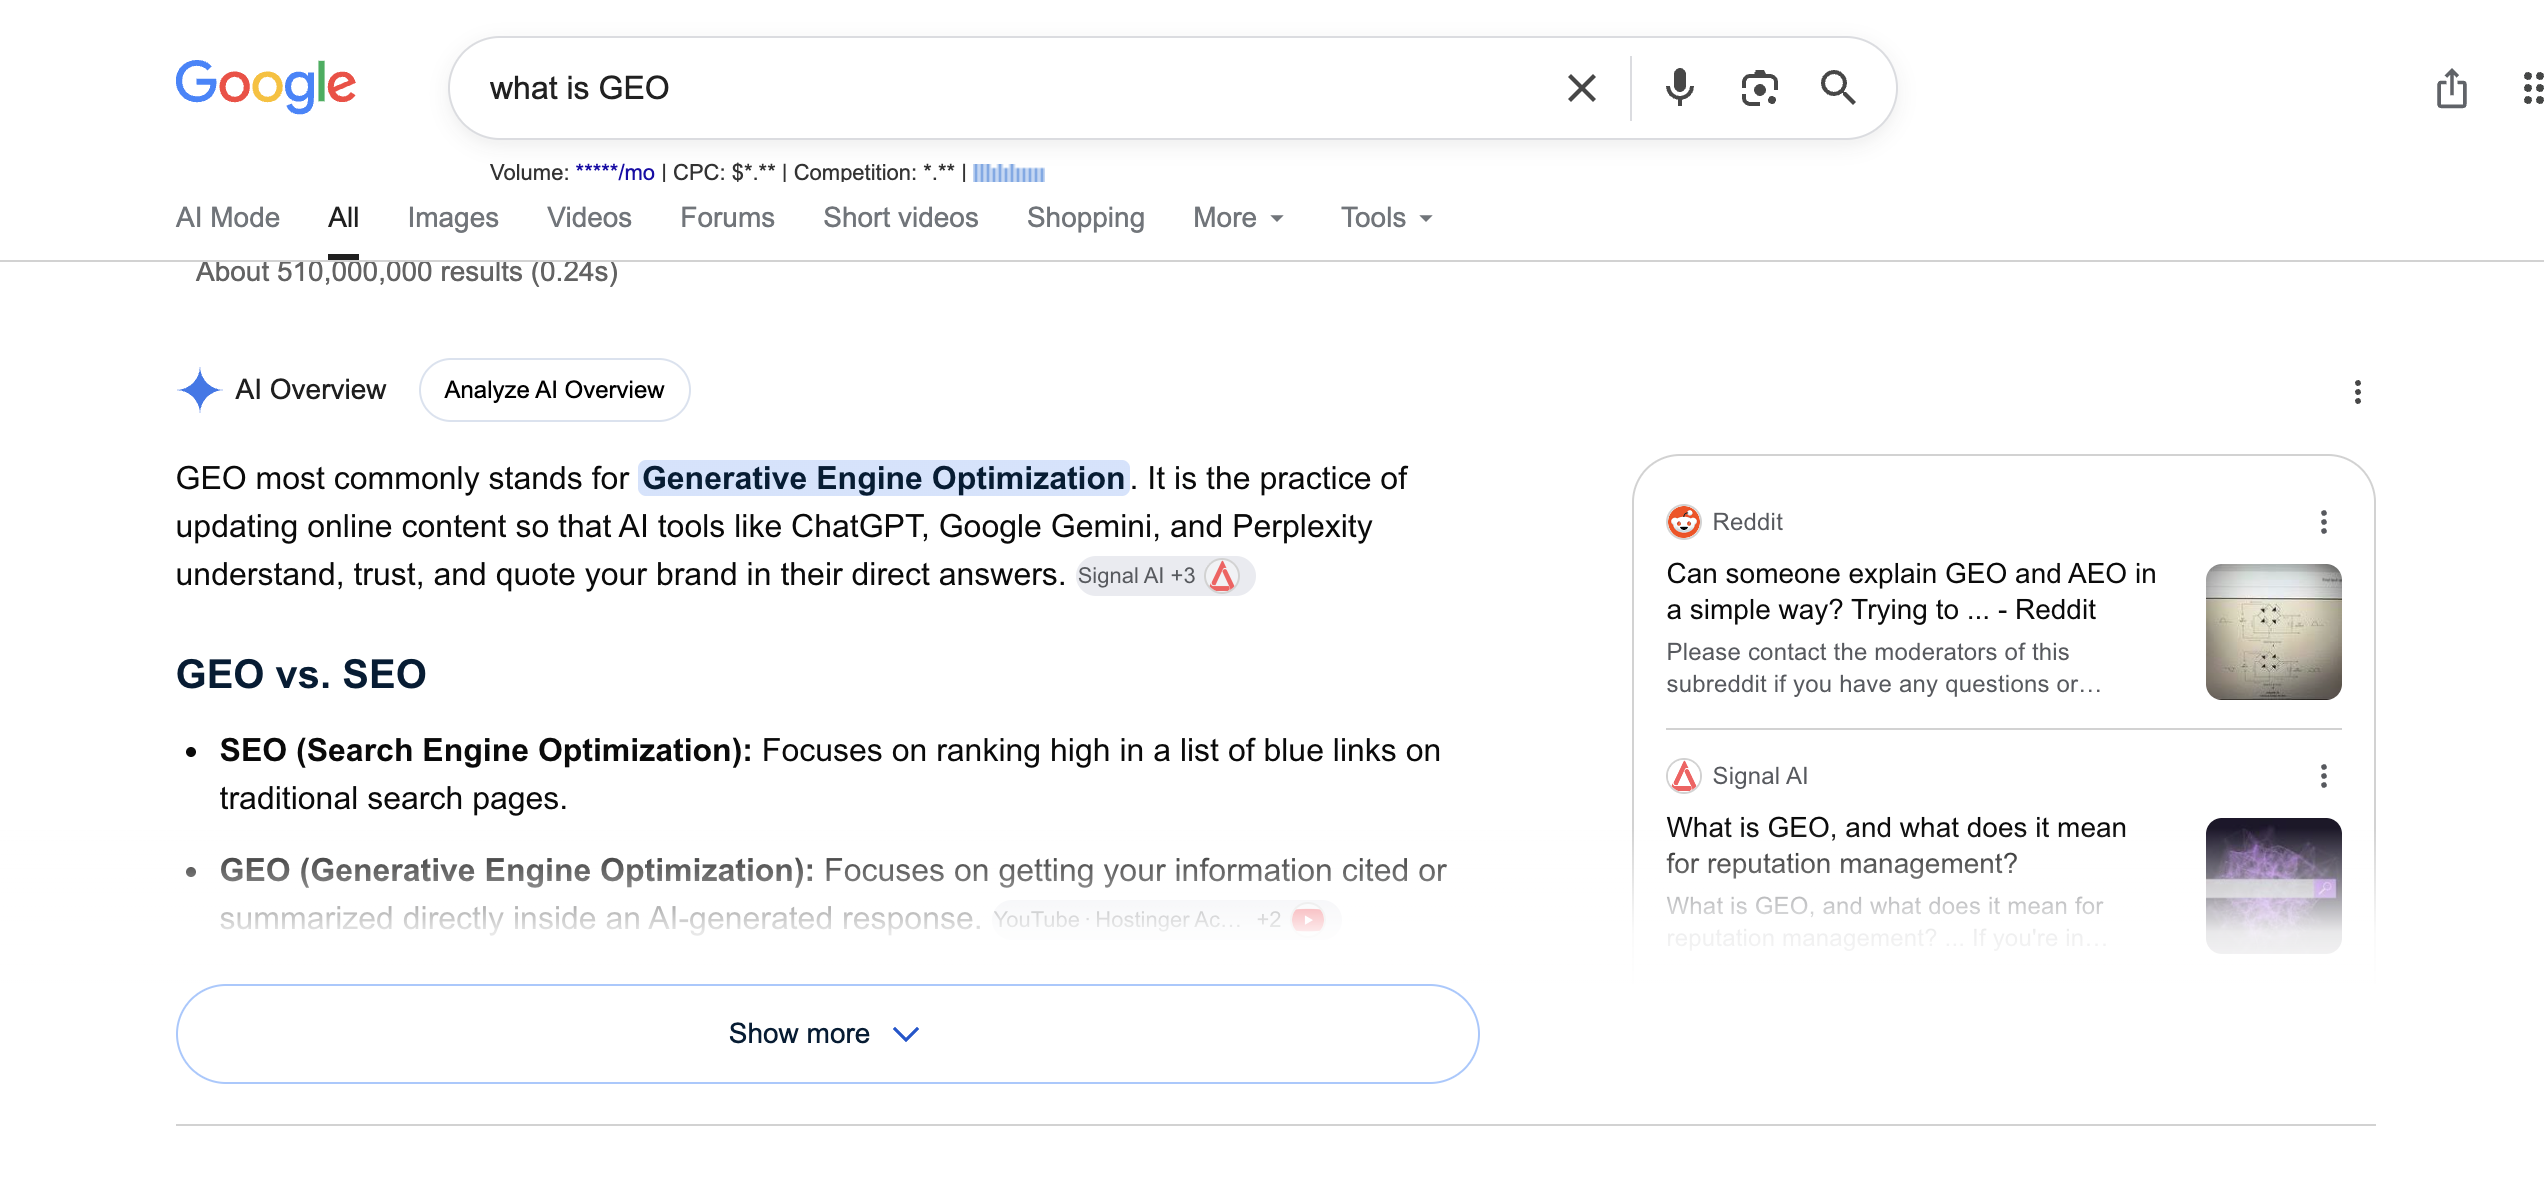The height and width of the screenshot is (1194, 2544).
Task: Open the Videos tab
Action: (x=589, y=218)
